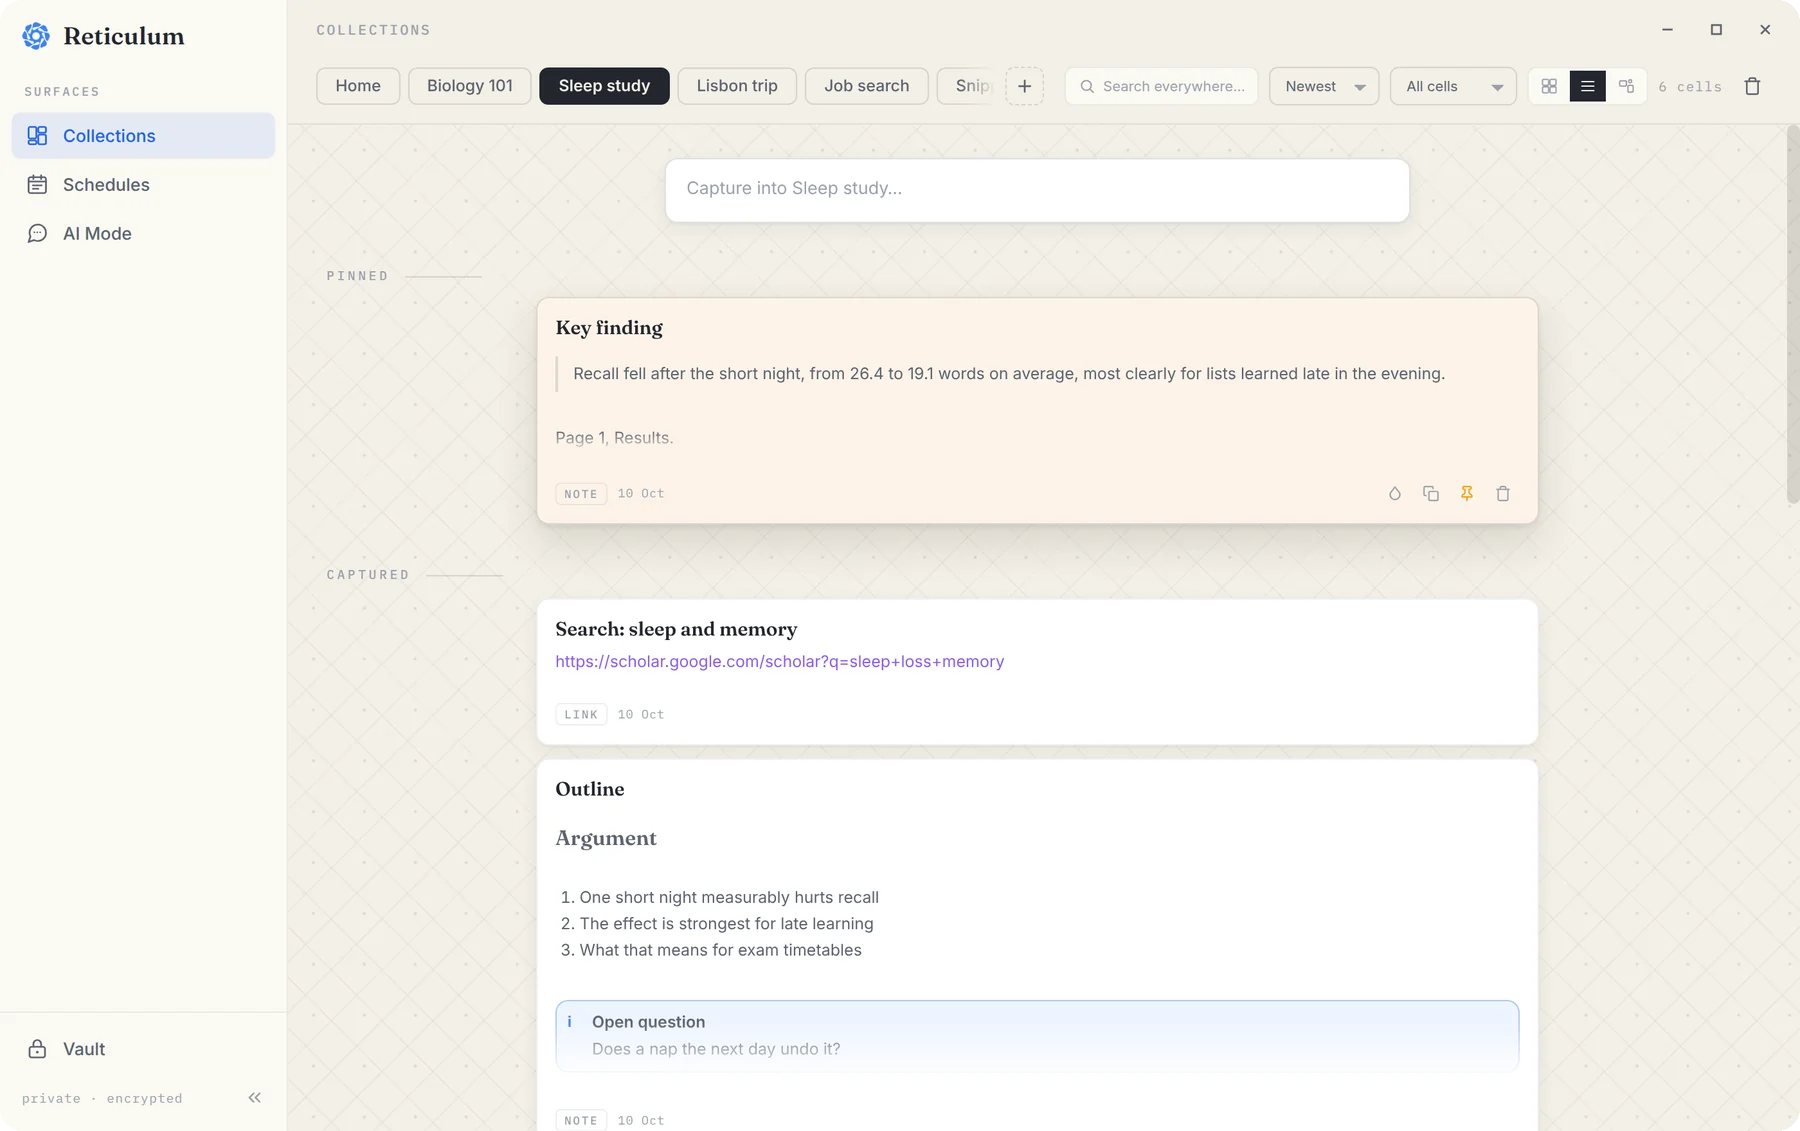Viewport: 1800px width, 1131px height.
Task: Click the Outline cell title
Action: 590,789
